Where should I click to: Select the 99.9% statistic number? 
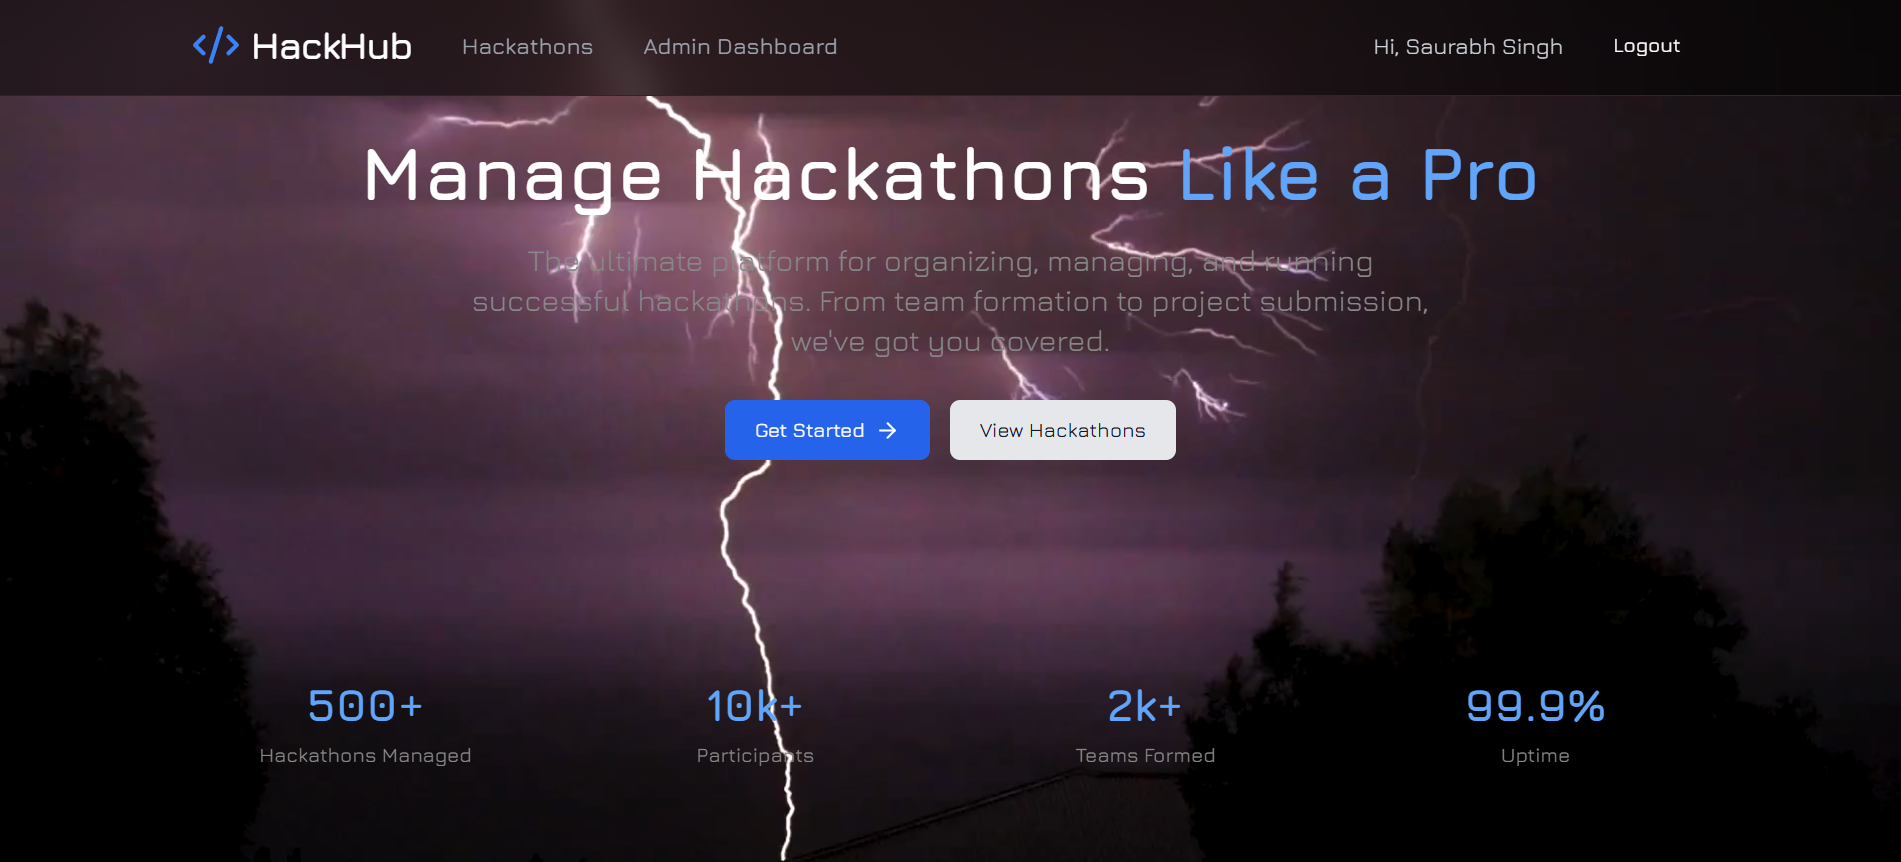pos(1535,706)
